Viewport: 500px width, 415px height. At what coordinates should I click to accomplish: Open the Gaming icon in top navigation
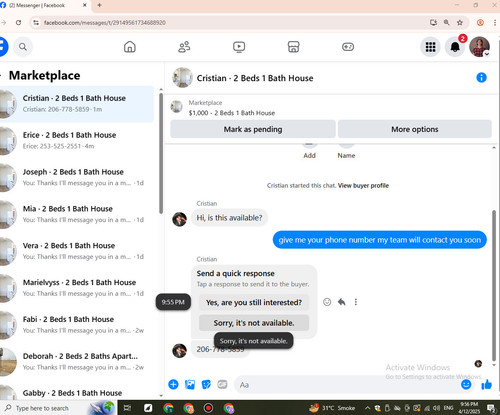[x=348, y=47]
